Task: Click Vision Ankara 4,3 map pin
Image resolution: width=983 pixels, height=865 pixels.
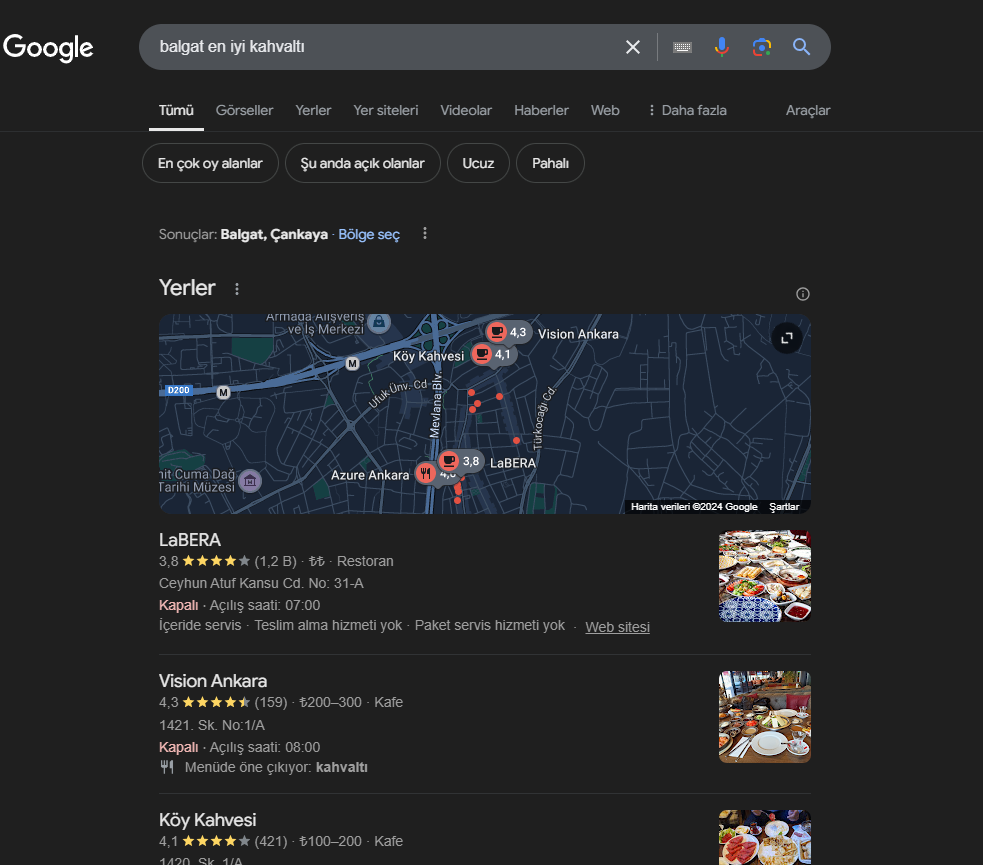Action: [x=508, y=332]
